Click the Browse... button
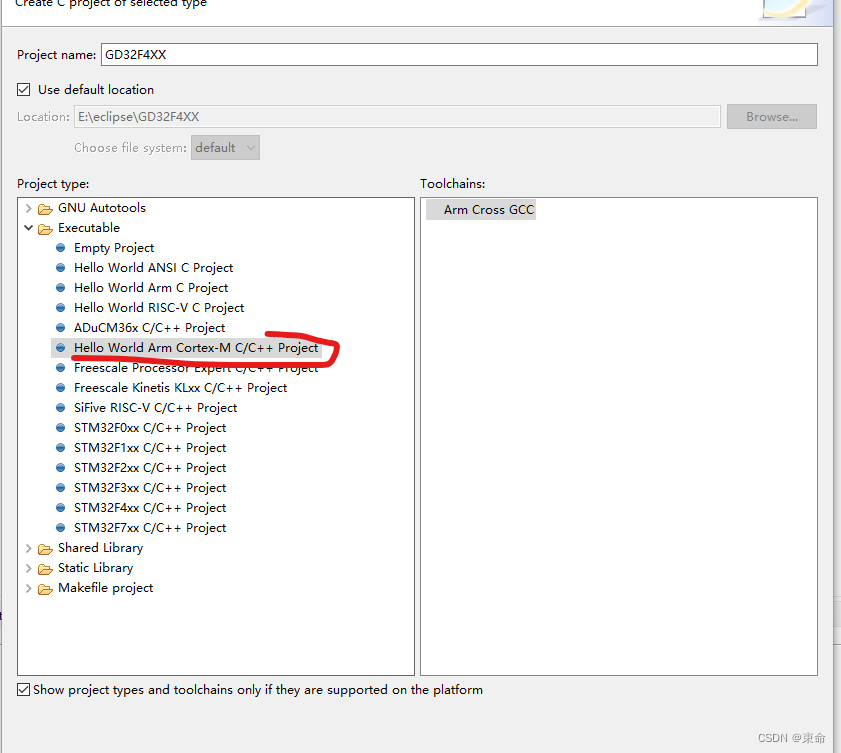The height and width of the screenshot is (753, 841). pyautogui.click(x=771, y=117)
